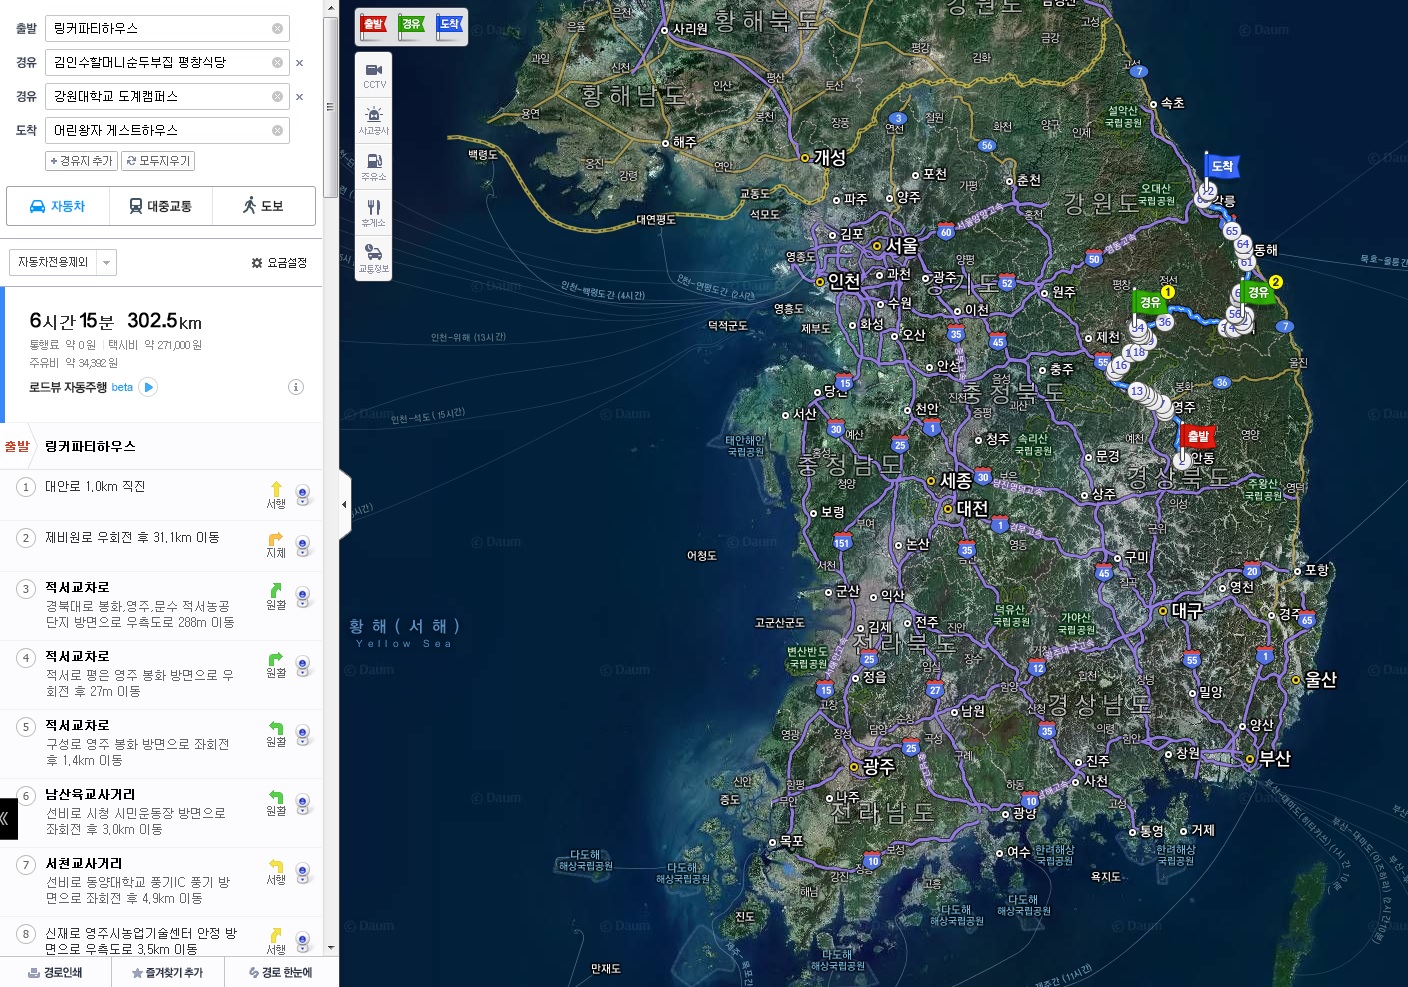Screen dimensions: 1408x987
Task: Click the 경유지 추가 button
Action: tap(81, 161)
